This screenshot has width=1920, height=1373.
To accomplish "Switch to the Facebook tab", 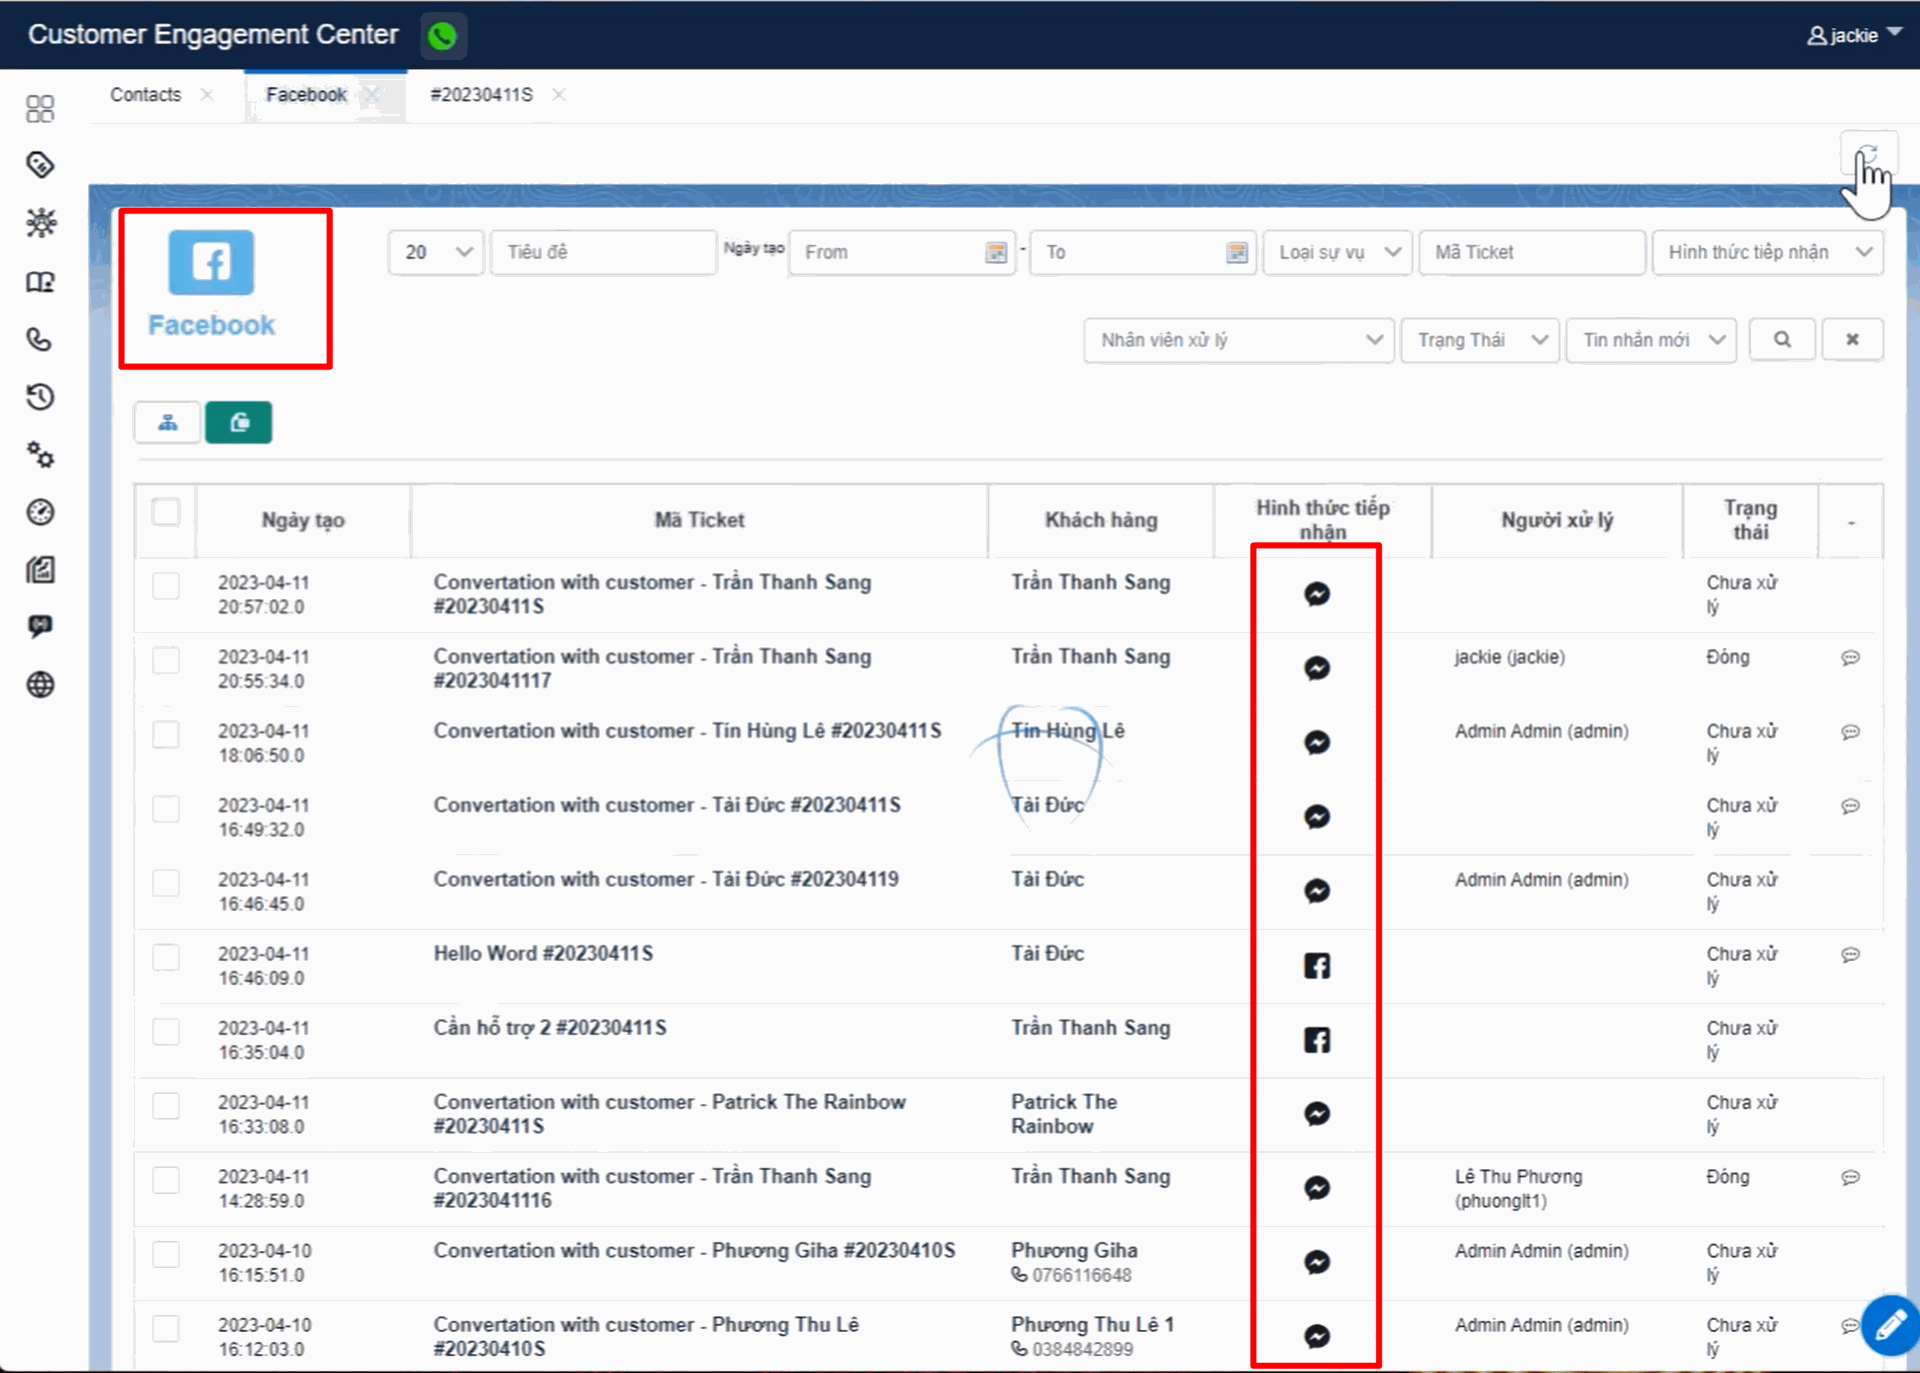I will 306,95.
